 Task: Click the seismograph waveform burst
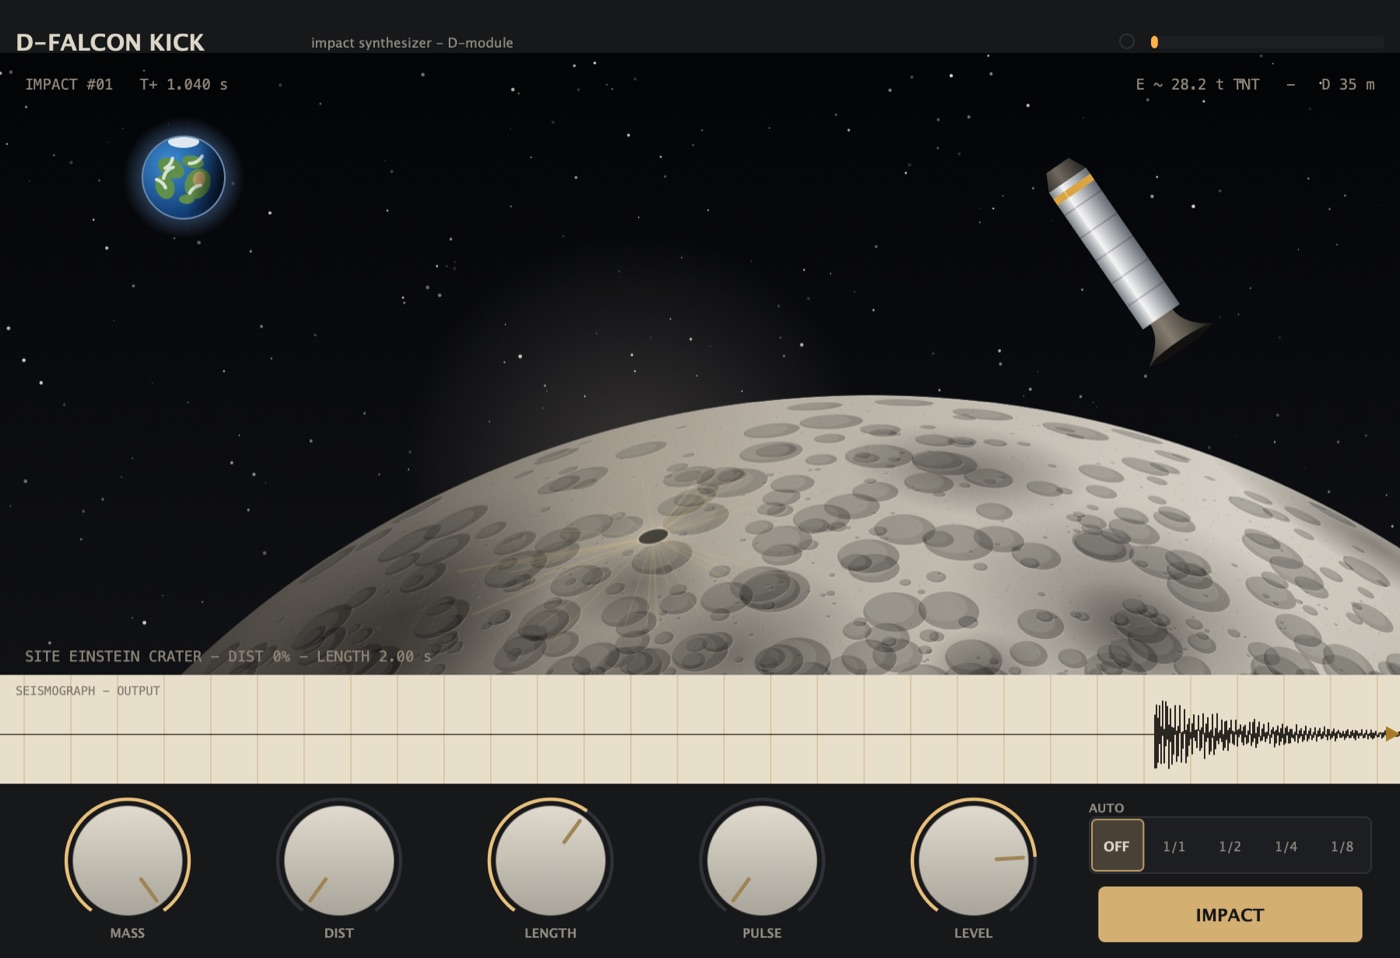[x=1268, y=735]
